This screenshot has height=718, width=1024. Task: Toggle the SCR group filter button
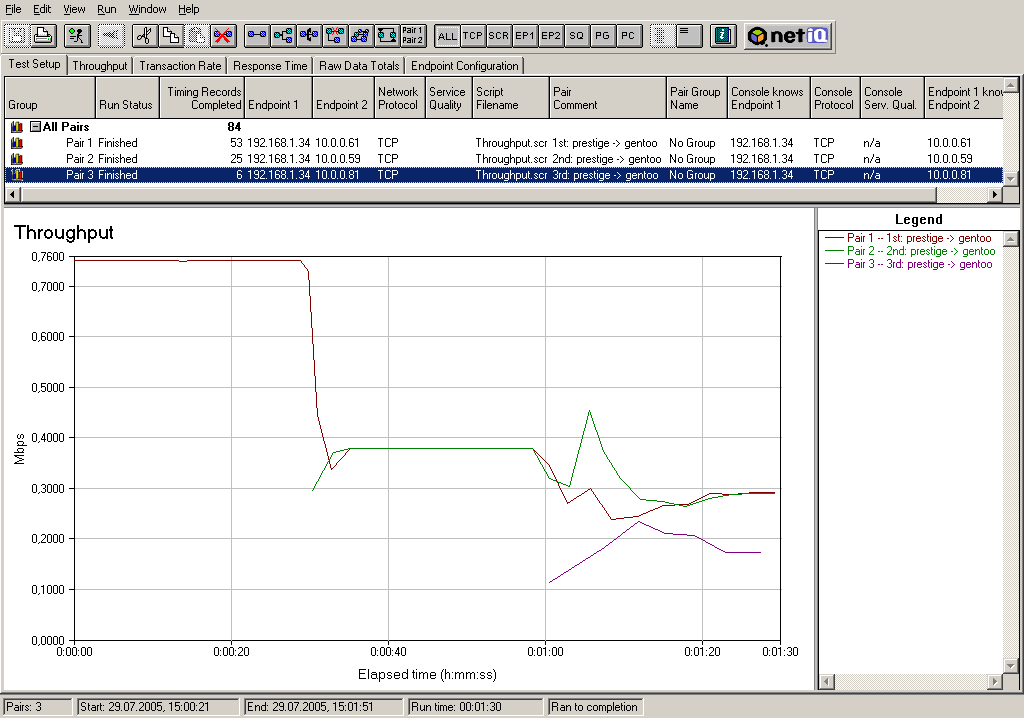tap(498, 35)
